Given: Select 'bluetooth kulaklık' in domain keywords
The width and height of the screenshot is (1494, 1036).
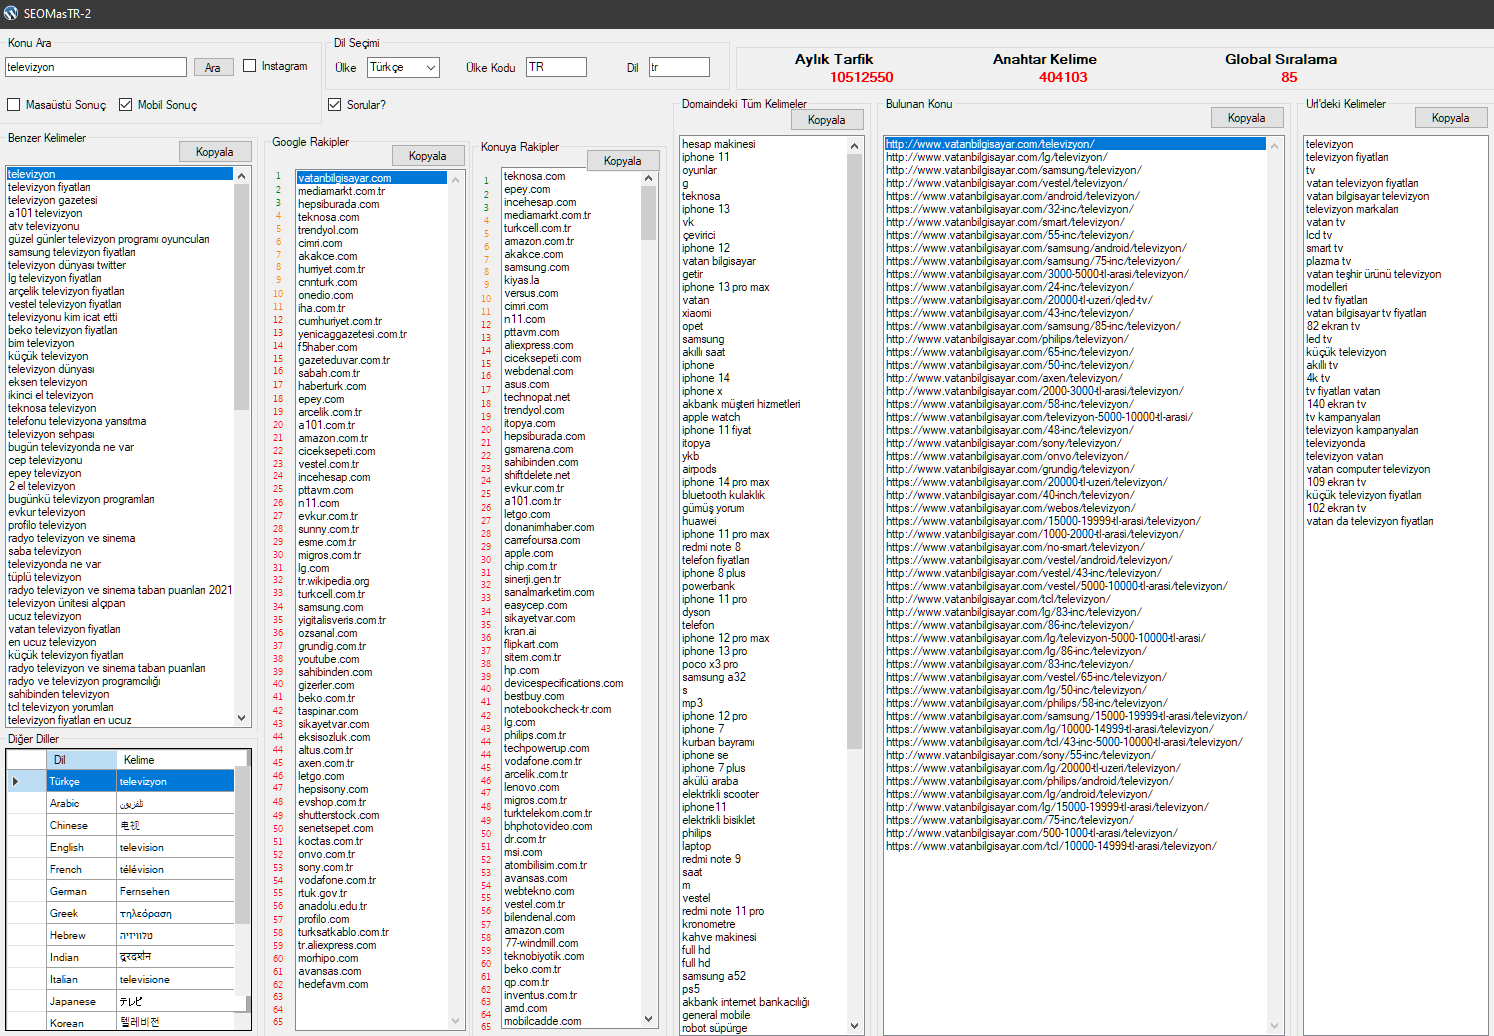Looking at the screenshot, I should (723, 495).
